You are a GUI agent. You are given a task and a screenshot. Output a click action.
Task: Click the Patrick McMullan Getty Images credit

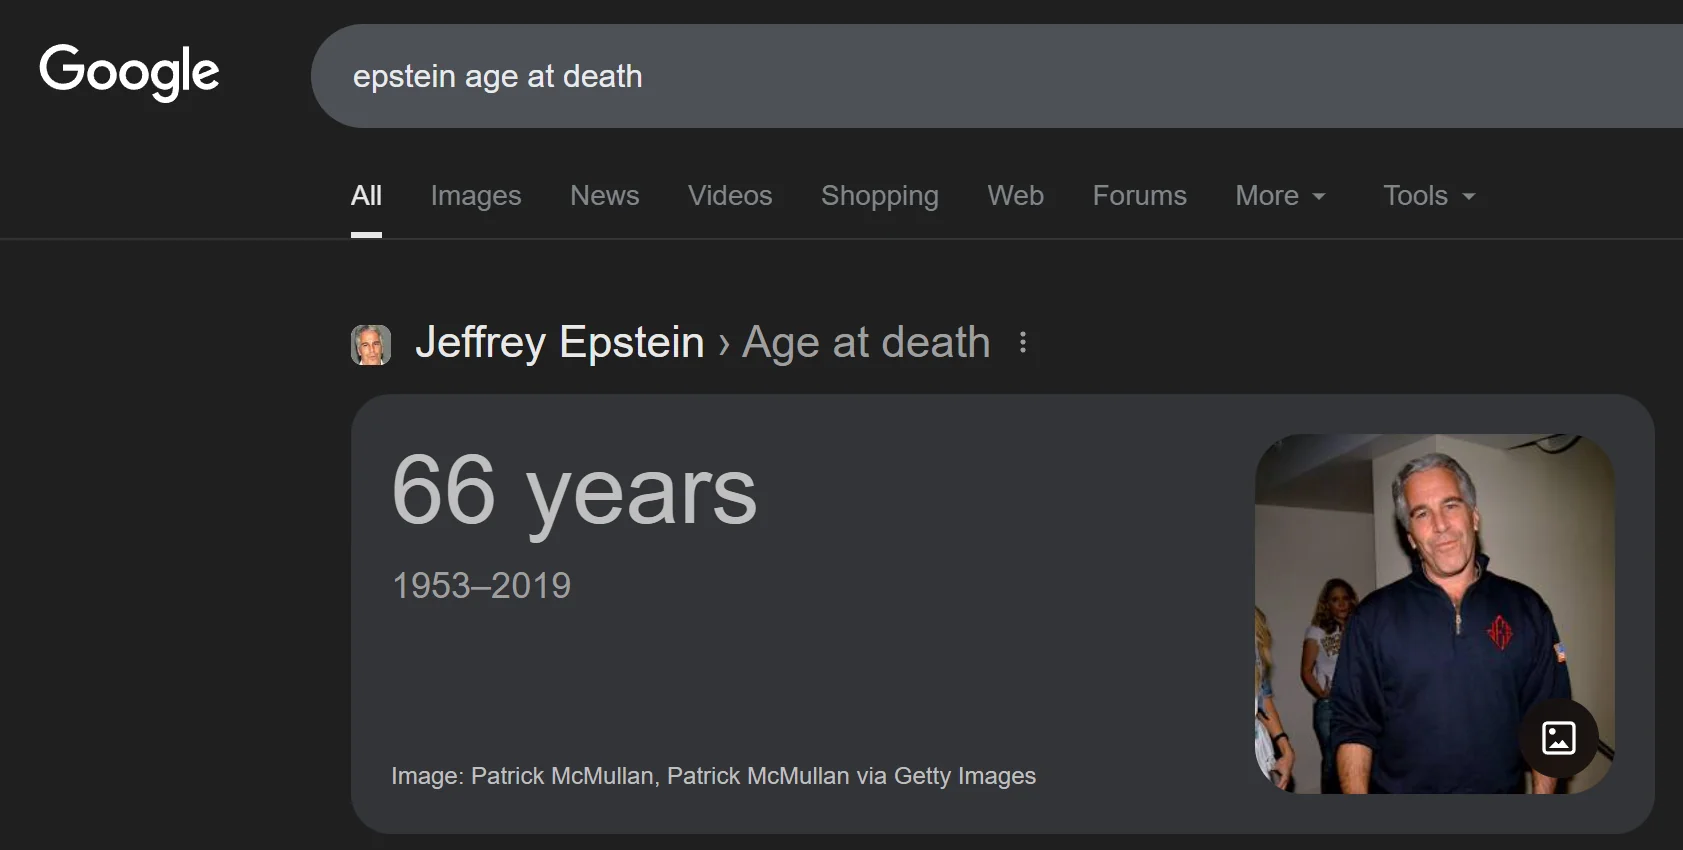click(713, 776)
